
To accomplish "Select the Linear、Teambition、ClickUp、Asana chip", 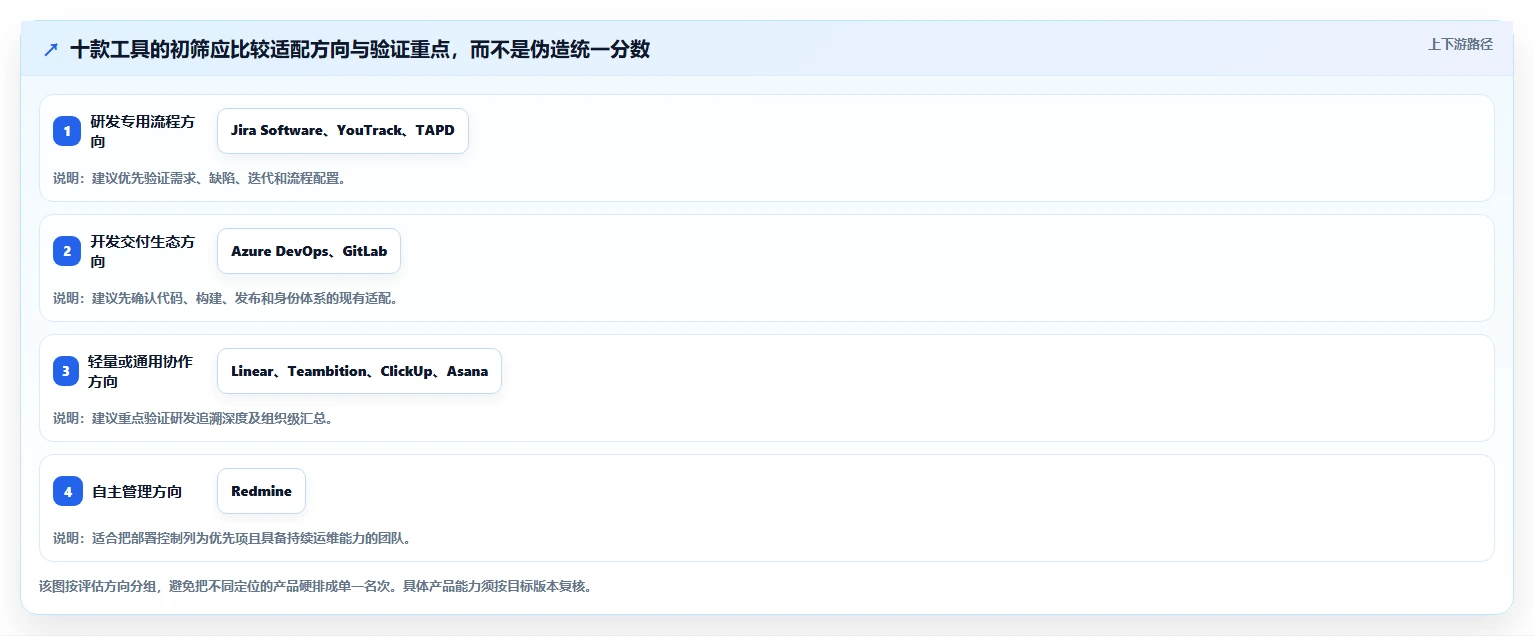I will click(x=359, y=371).
